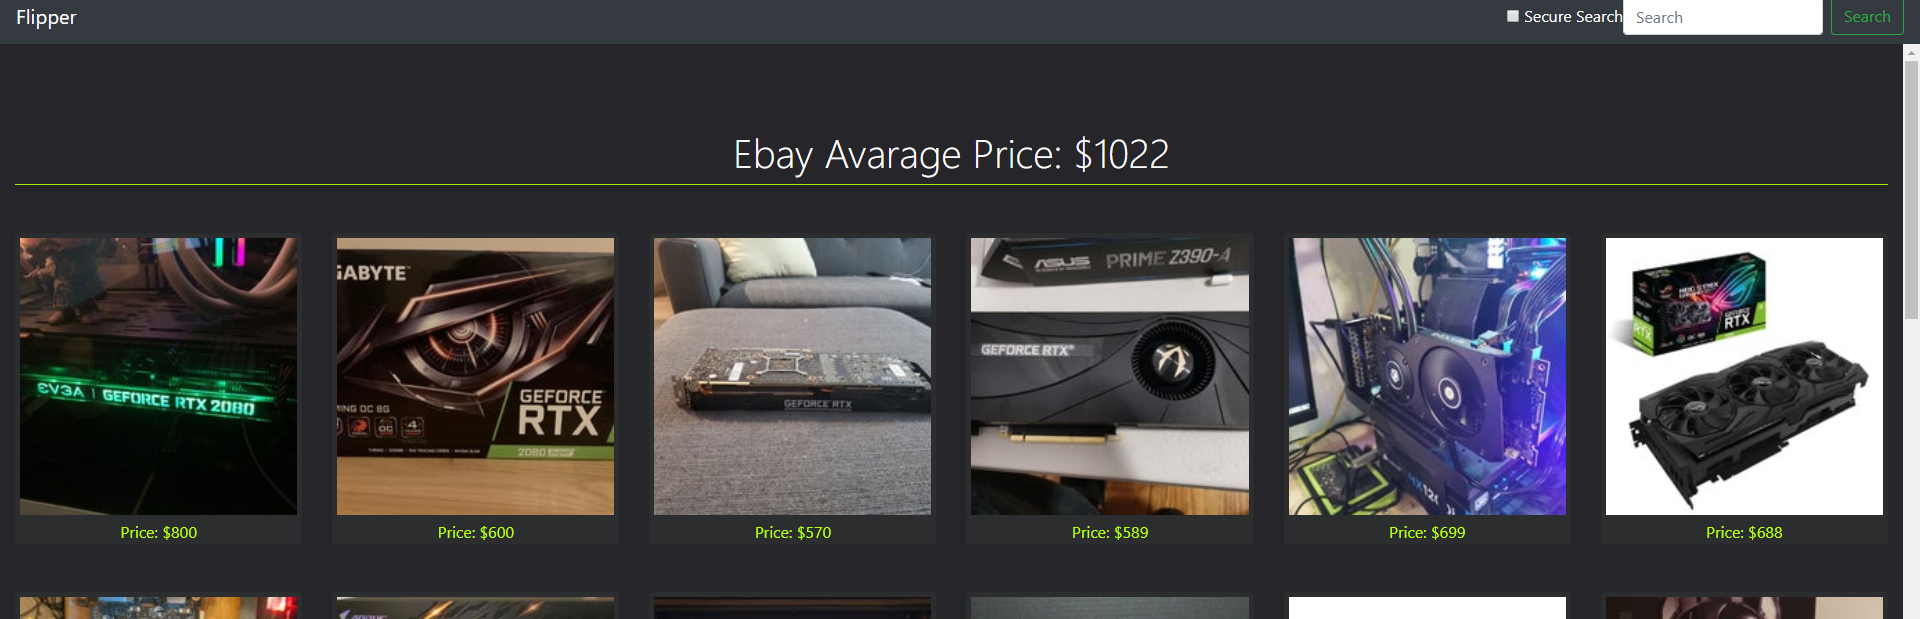Image resolution: width=1920 pixels, height=619 pixels.
Task: Click the Price: $800 label
Action: tap(158, 532)
